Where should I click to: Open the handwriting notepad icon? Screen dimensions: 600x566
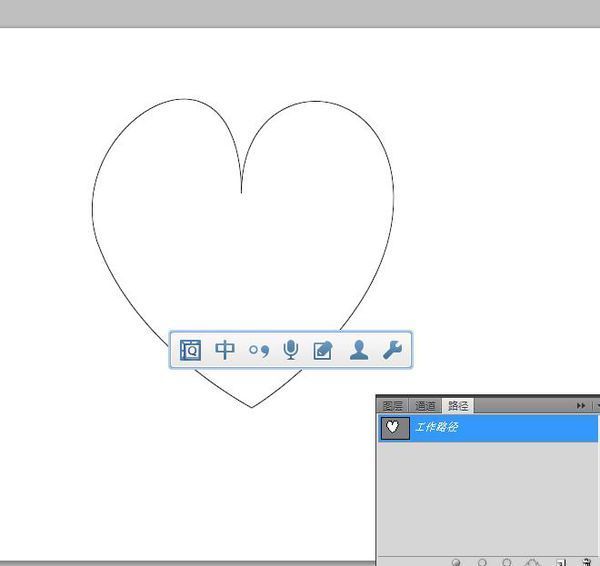tap(322, 350)
